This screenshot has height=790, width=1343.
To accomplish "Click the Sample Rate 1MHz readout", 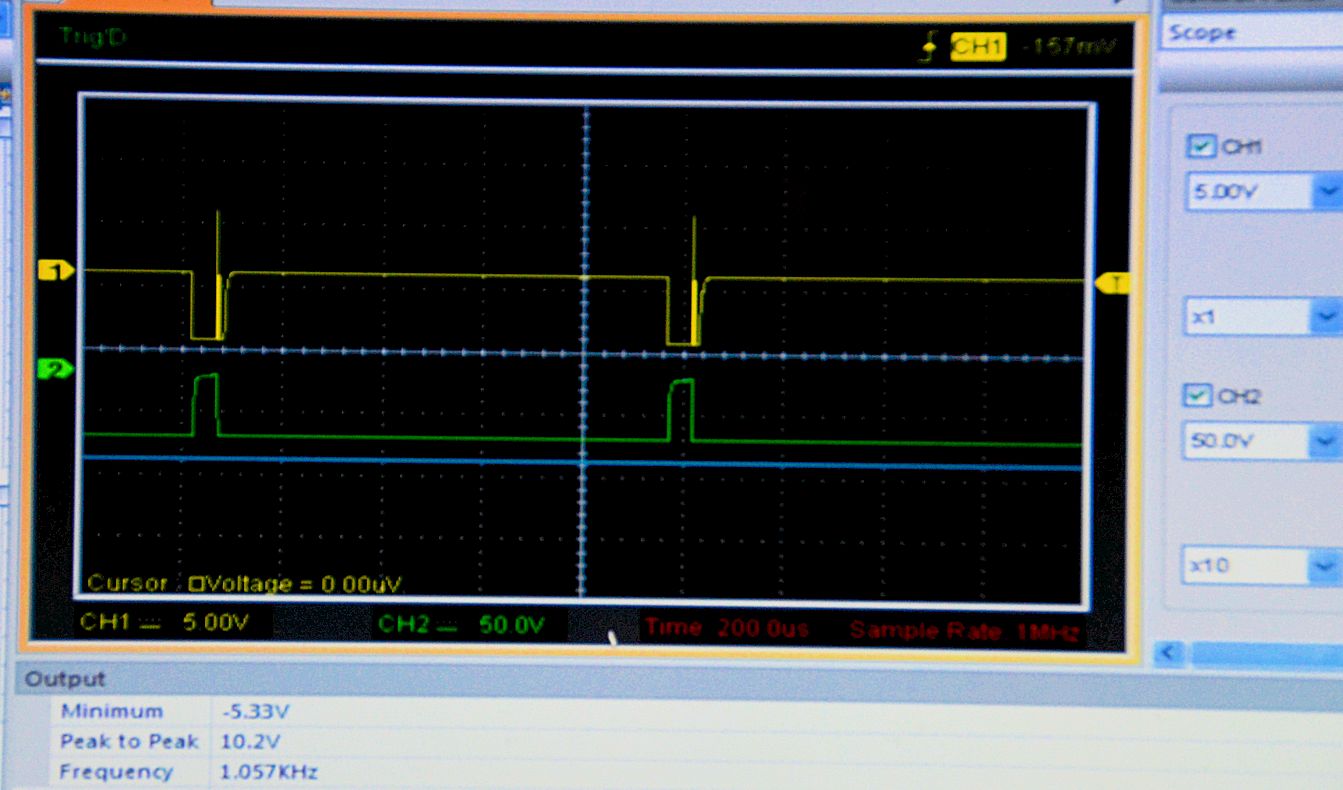I will (964, 631).
